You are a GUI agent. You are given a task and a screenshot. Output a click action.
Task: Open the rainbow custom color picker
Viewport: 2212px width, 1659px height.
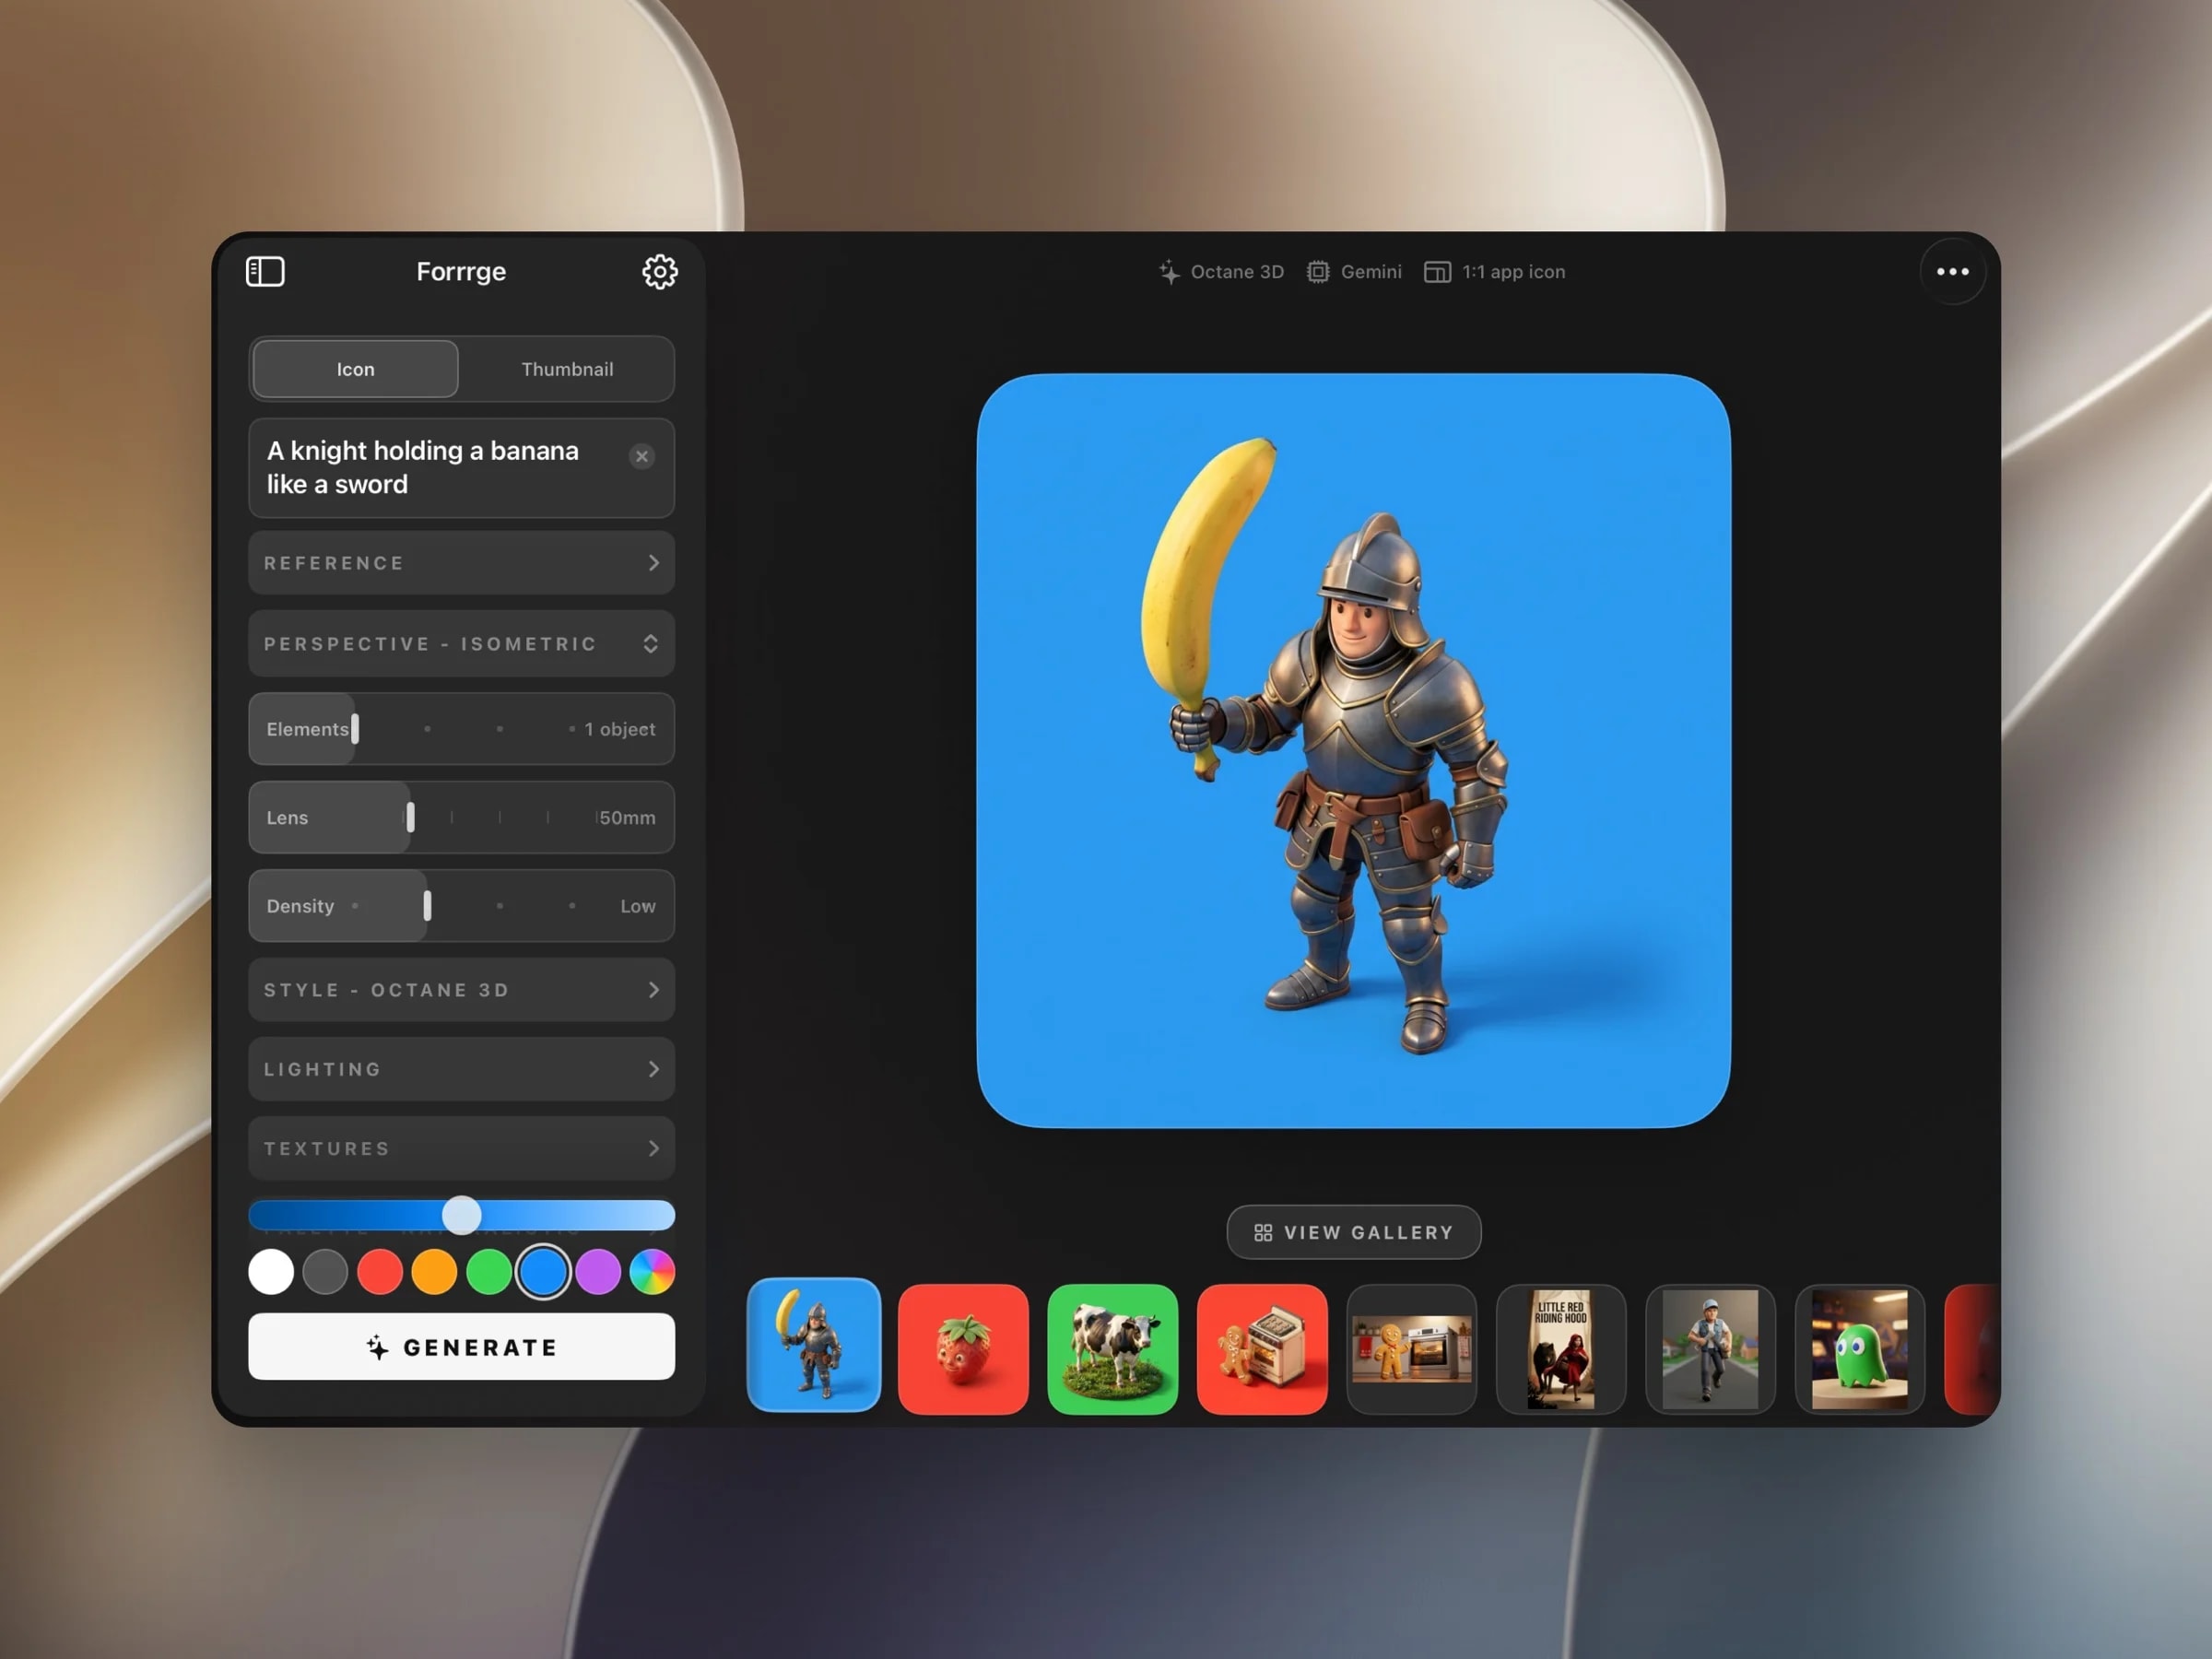(x=652, y=1272)
